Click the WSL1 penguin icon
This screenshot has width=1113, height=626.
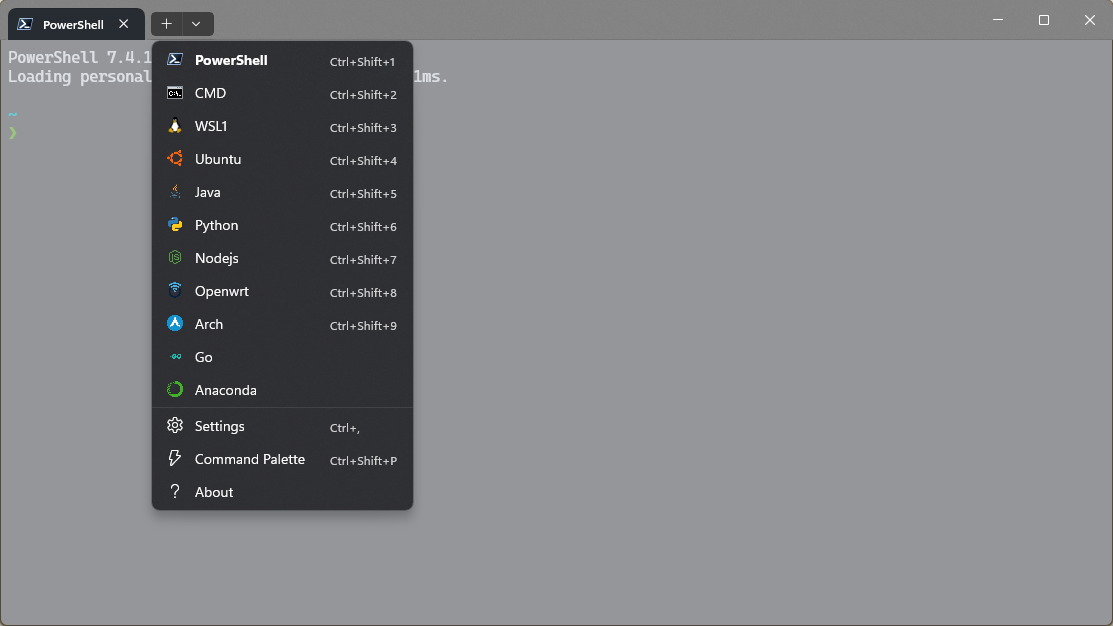(175, 126)
